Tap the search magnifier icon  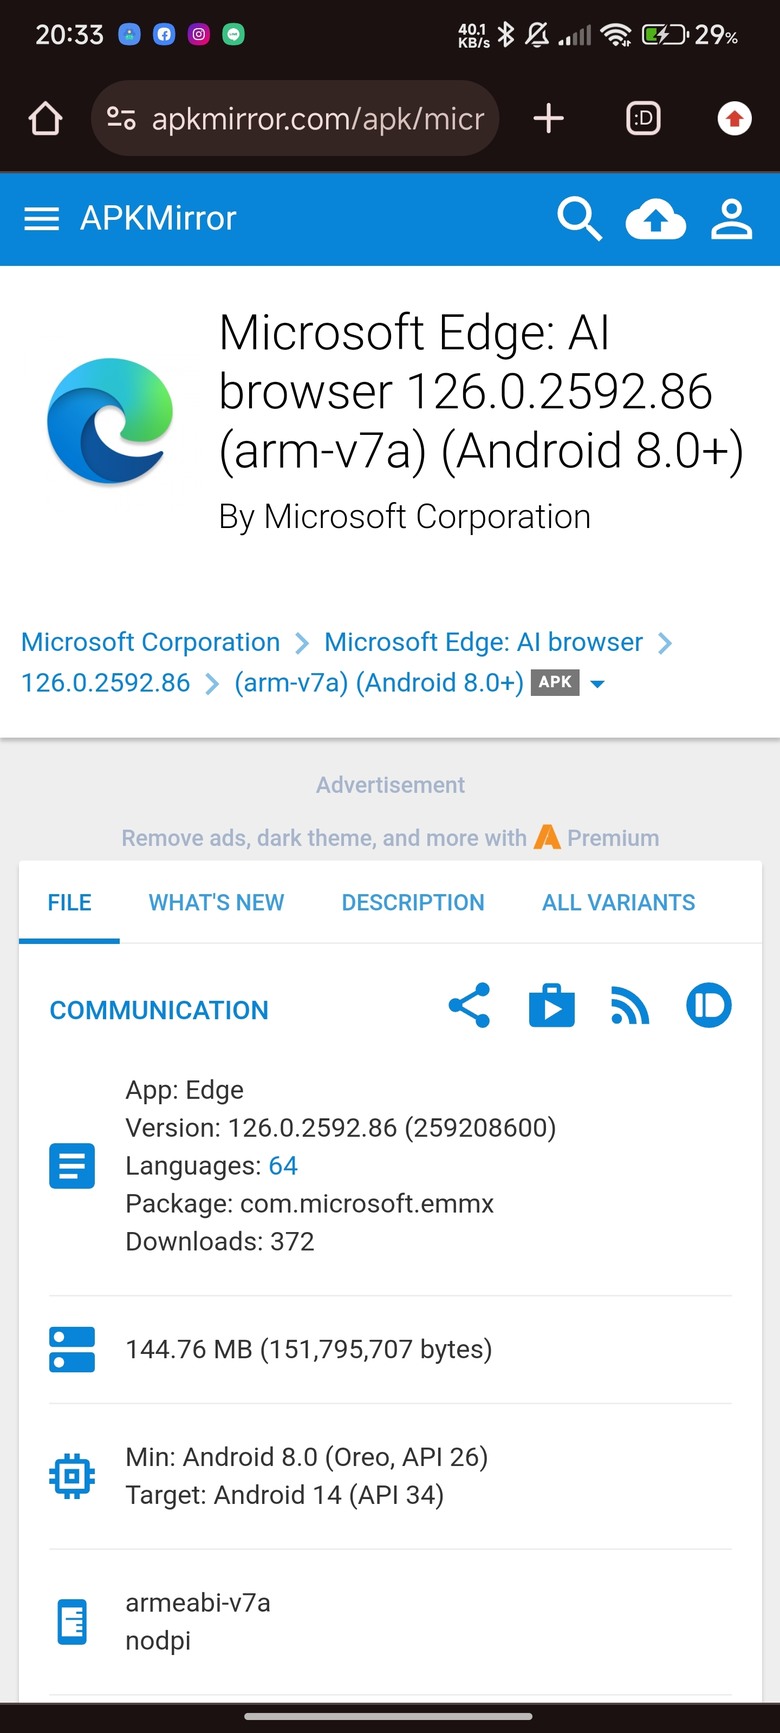[x=579, y=219]
